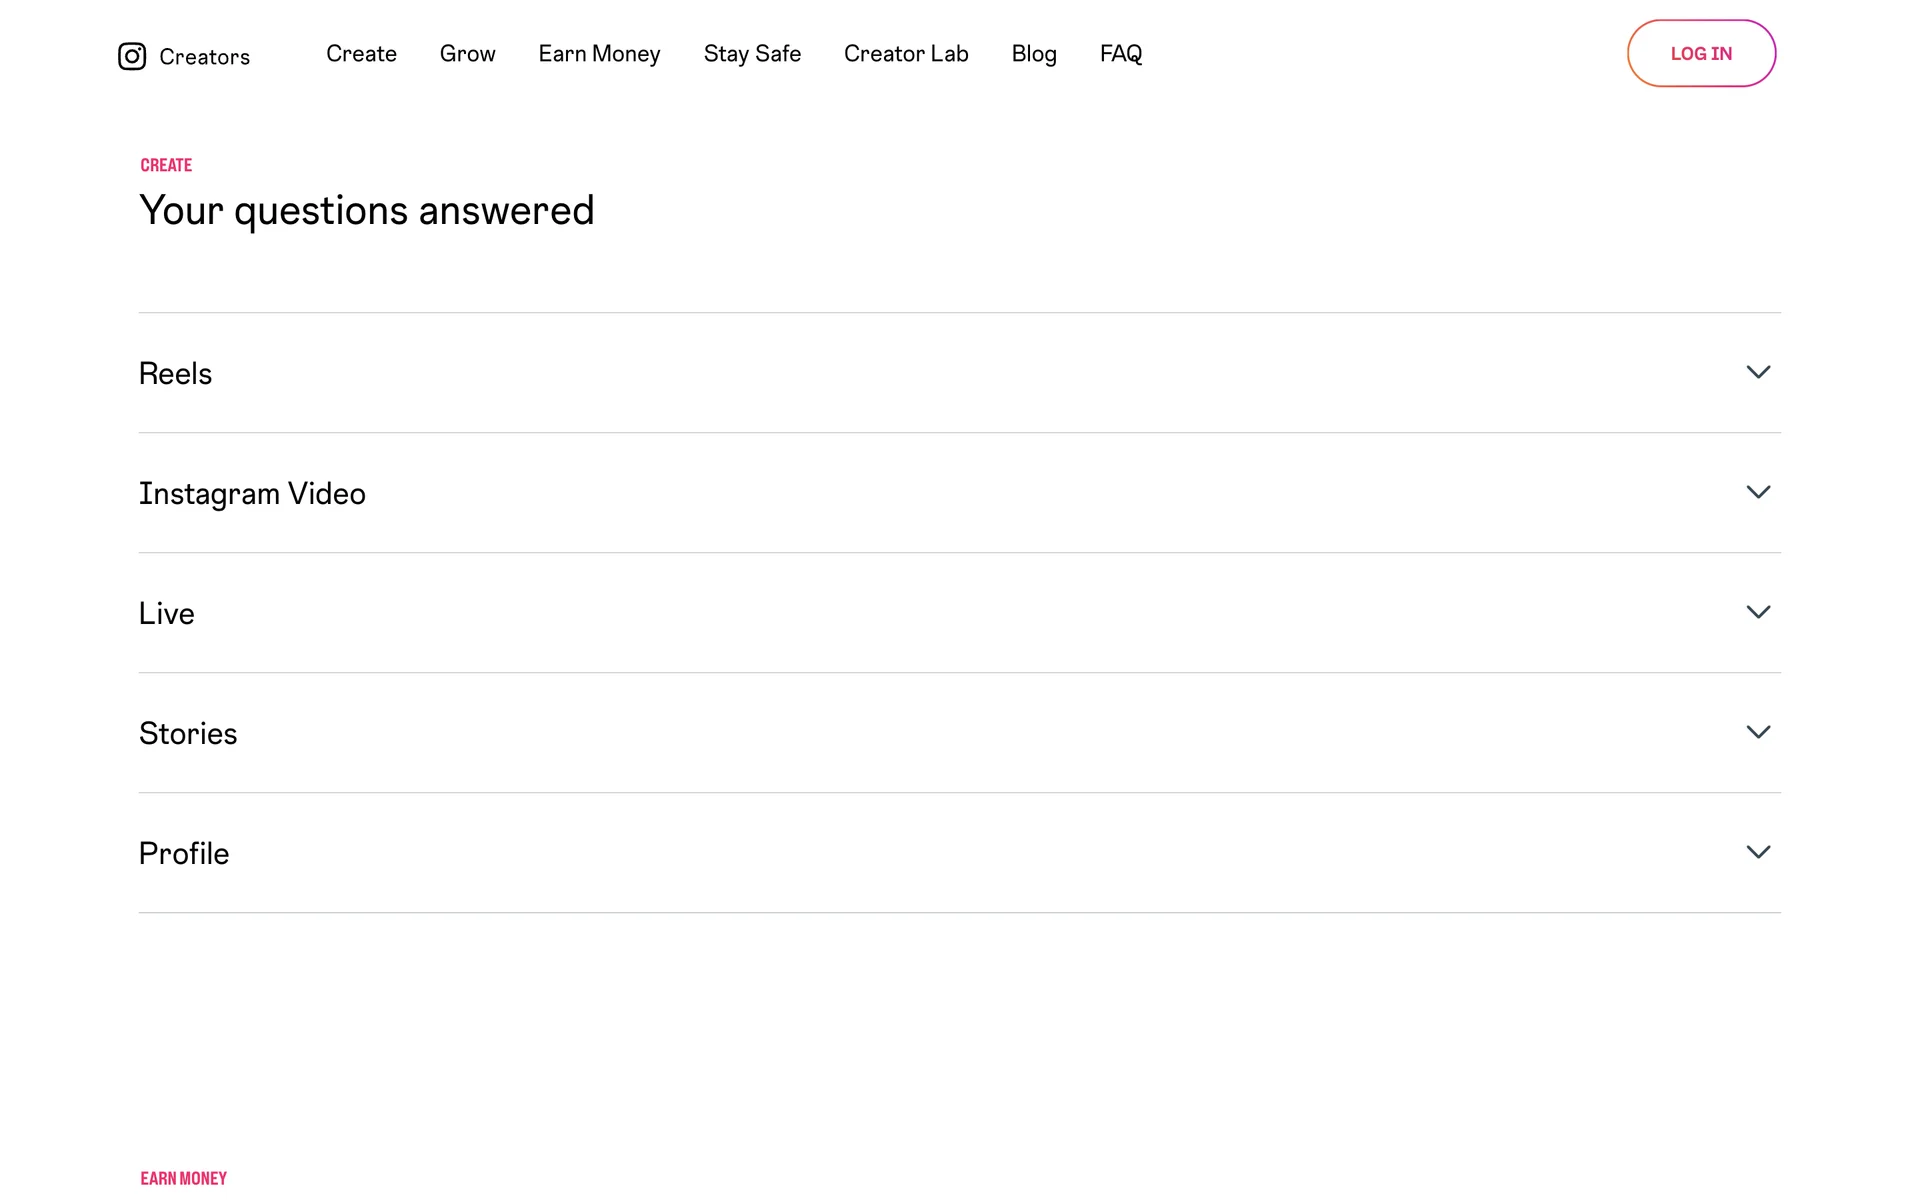The height and width of the screenshot is (1200, 1920).
Task: Click the Profile accordion title
Action: [x=184, y=854]
